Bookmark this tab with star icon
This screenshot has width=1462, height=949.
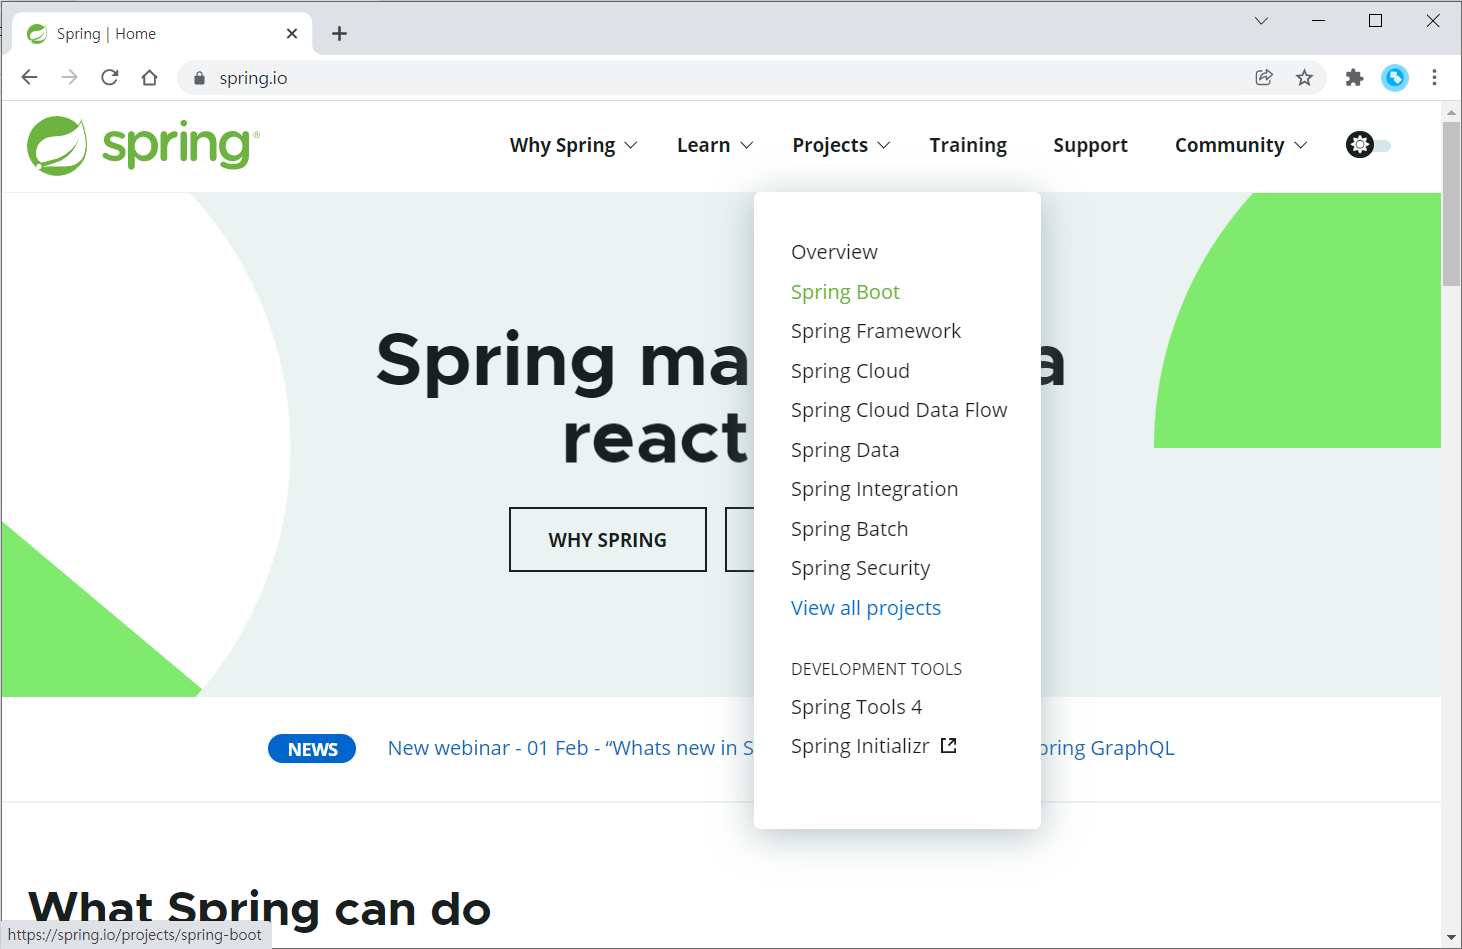[1304, 77]
